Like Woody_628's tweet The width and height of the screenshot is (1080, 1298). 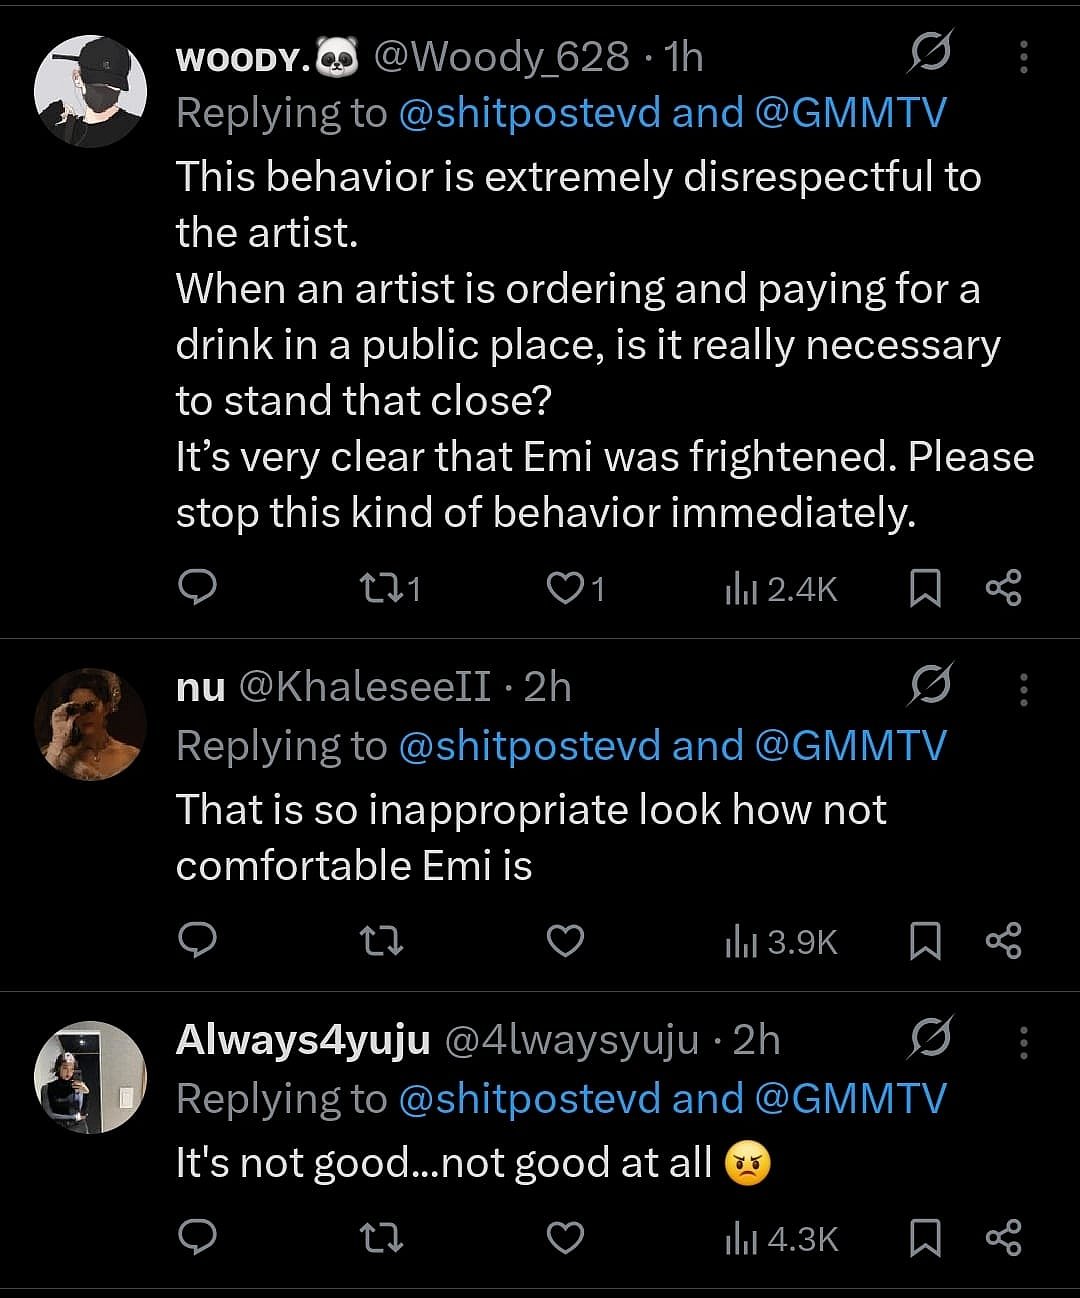pyautogui.click(x=565, y=588)
